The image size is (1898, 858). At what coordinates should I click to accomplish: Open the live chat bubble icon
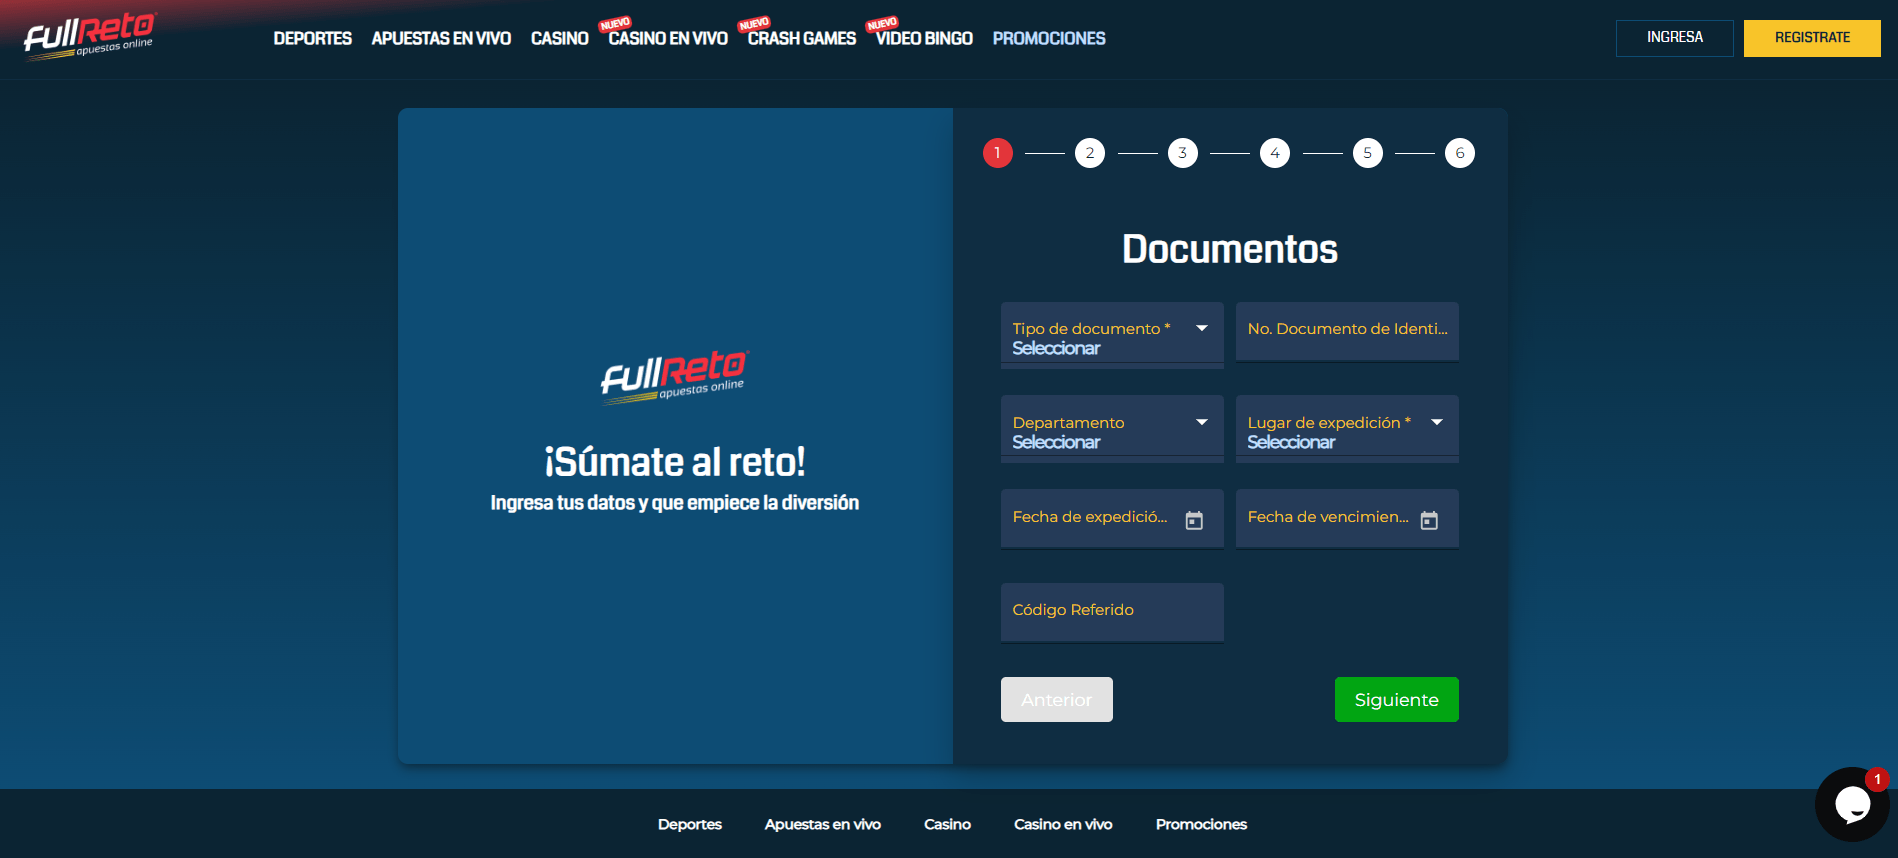click(x=1852, y=804)
